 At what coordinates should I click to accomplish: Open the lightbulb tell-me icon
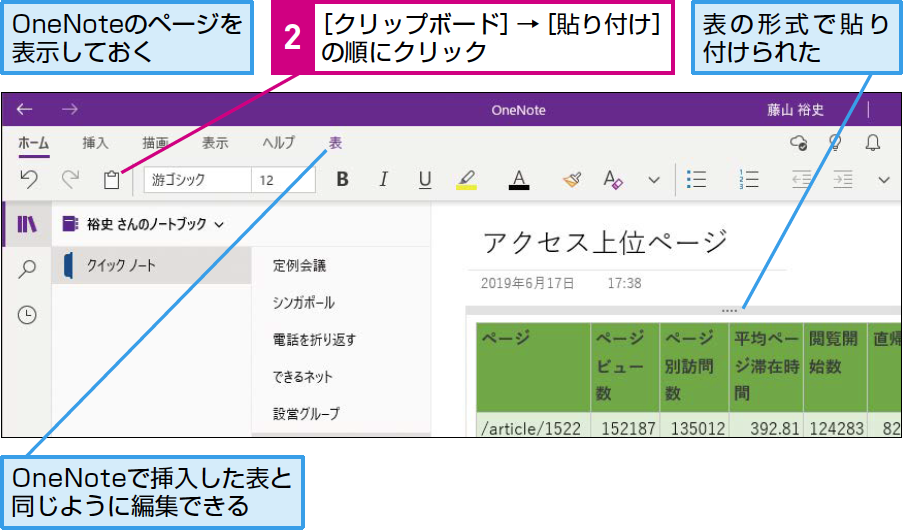click(x=835, y=143)
